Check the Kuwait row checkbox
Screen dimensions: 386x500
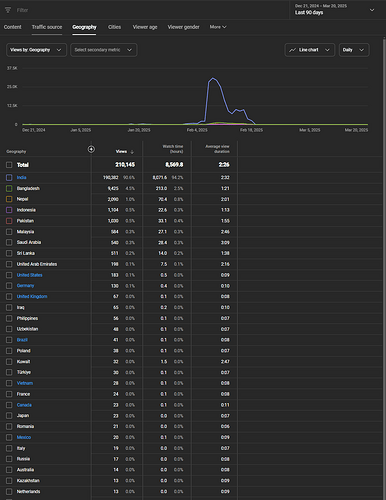9,361
